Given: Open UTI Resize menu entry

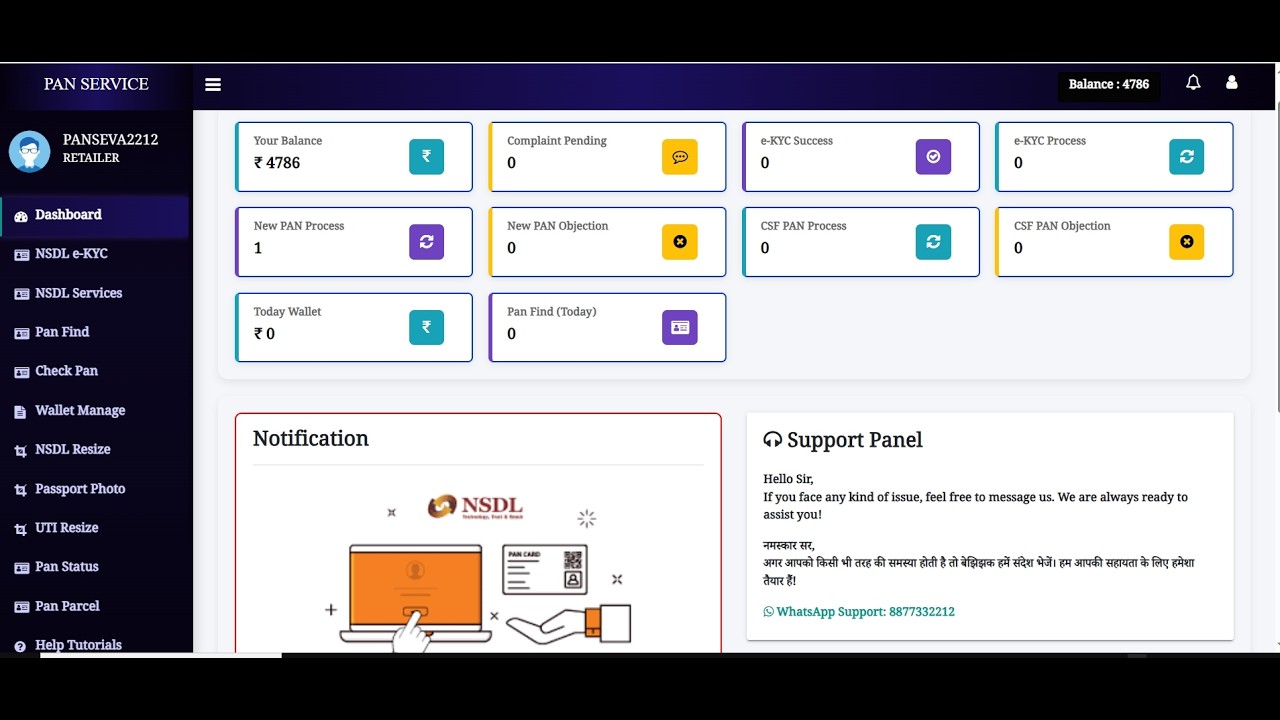Looking at the screenshot, I should tap(95, 528).
